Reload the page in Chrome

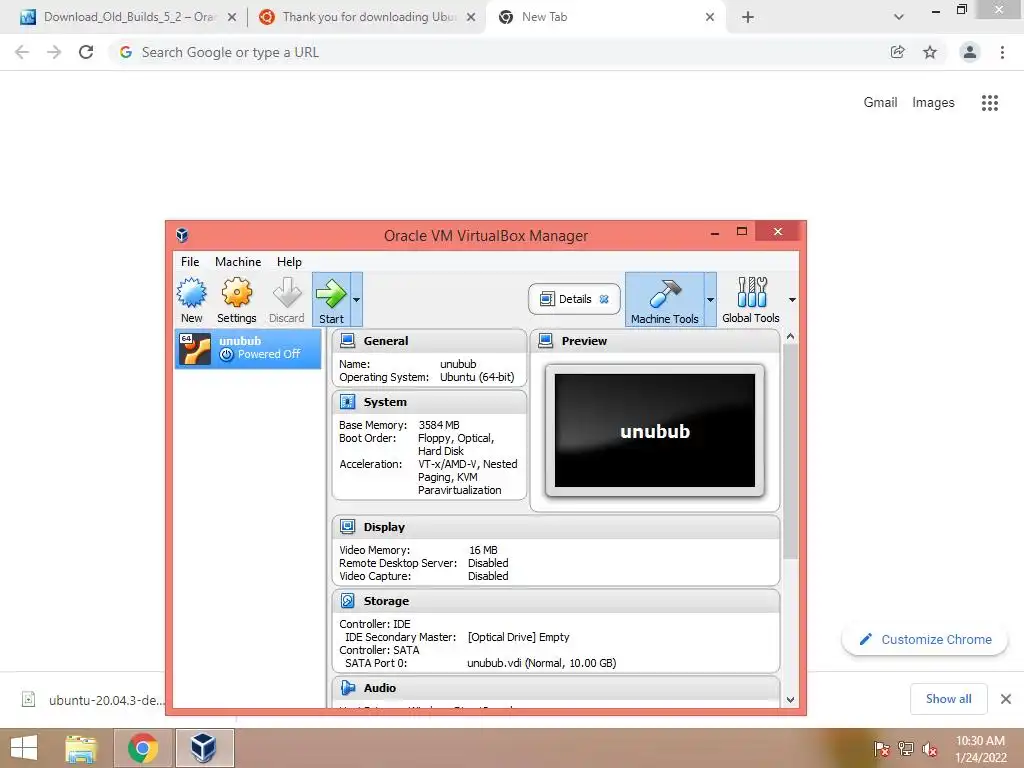86,52
